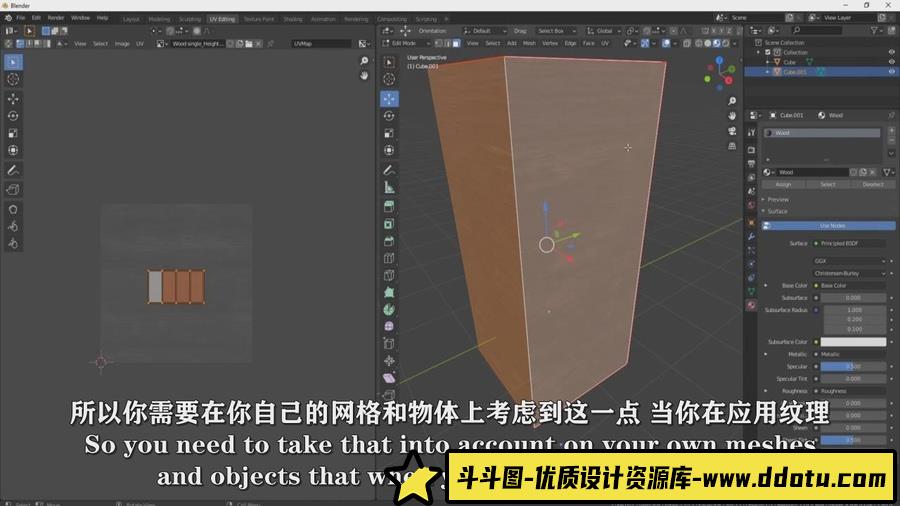Open the Mesh menu in 3D viewport
900x506 pixels.
click(x=529, y=43)
